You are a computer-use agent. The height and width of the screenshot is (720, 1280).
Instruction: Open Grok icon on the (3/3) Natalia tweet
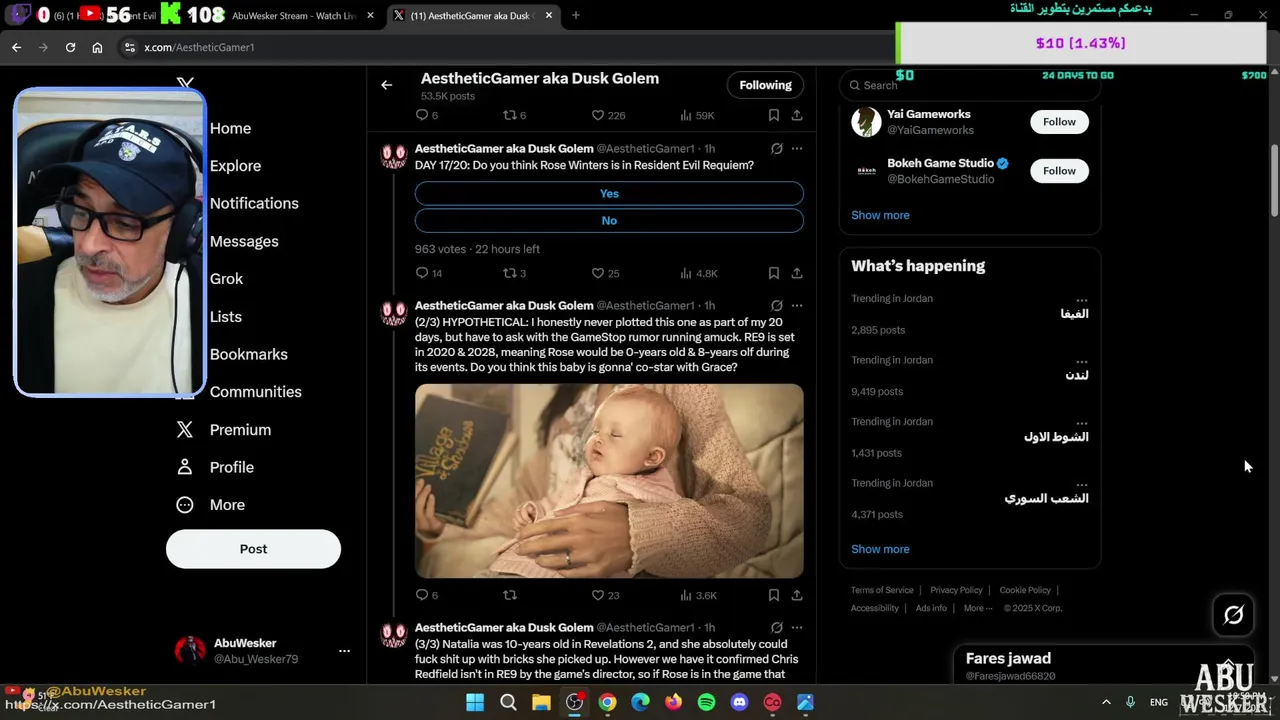(x=776, y=627)
